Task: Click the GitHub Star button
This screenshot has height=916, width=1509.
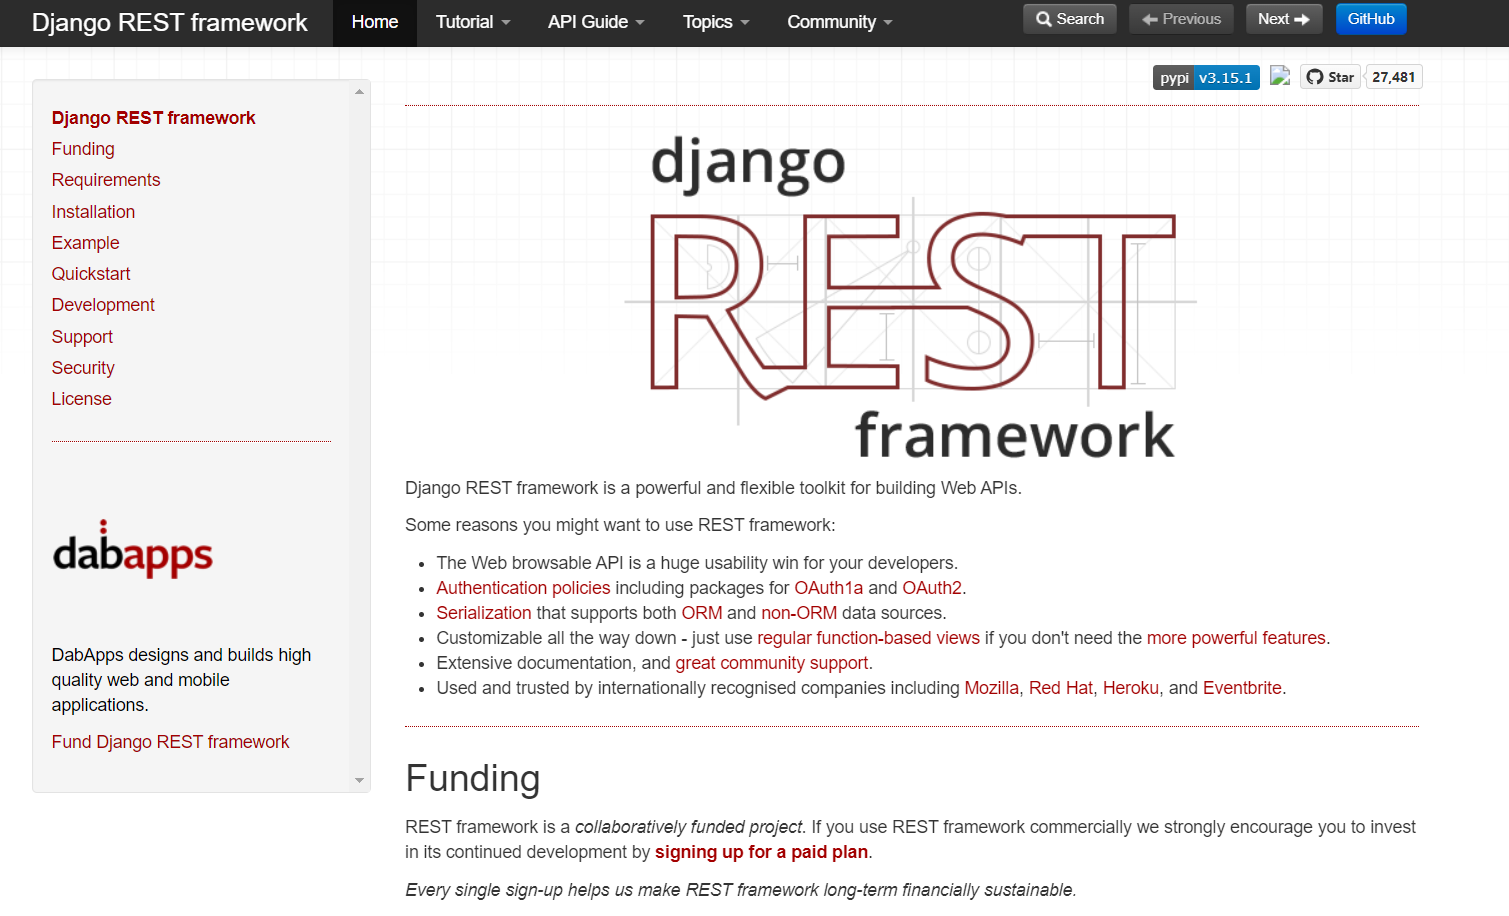Action: point(1330,77)
